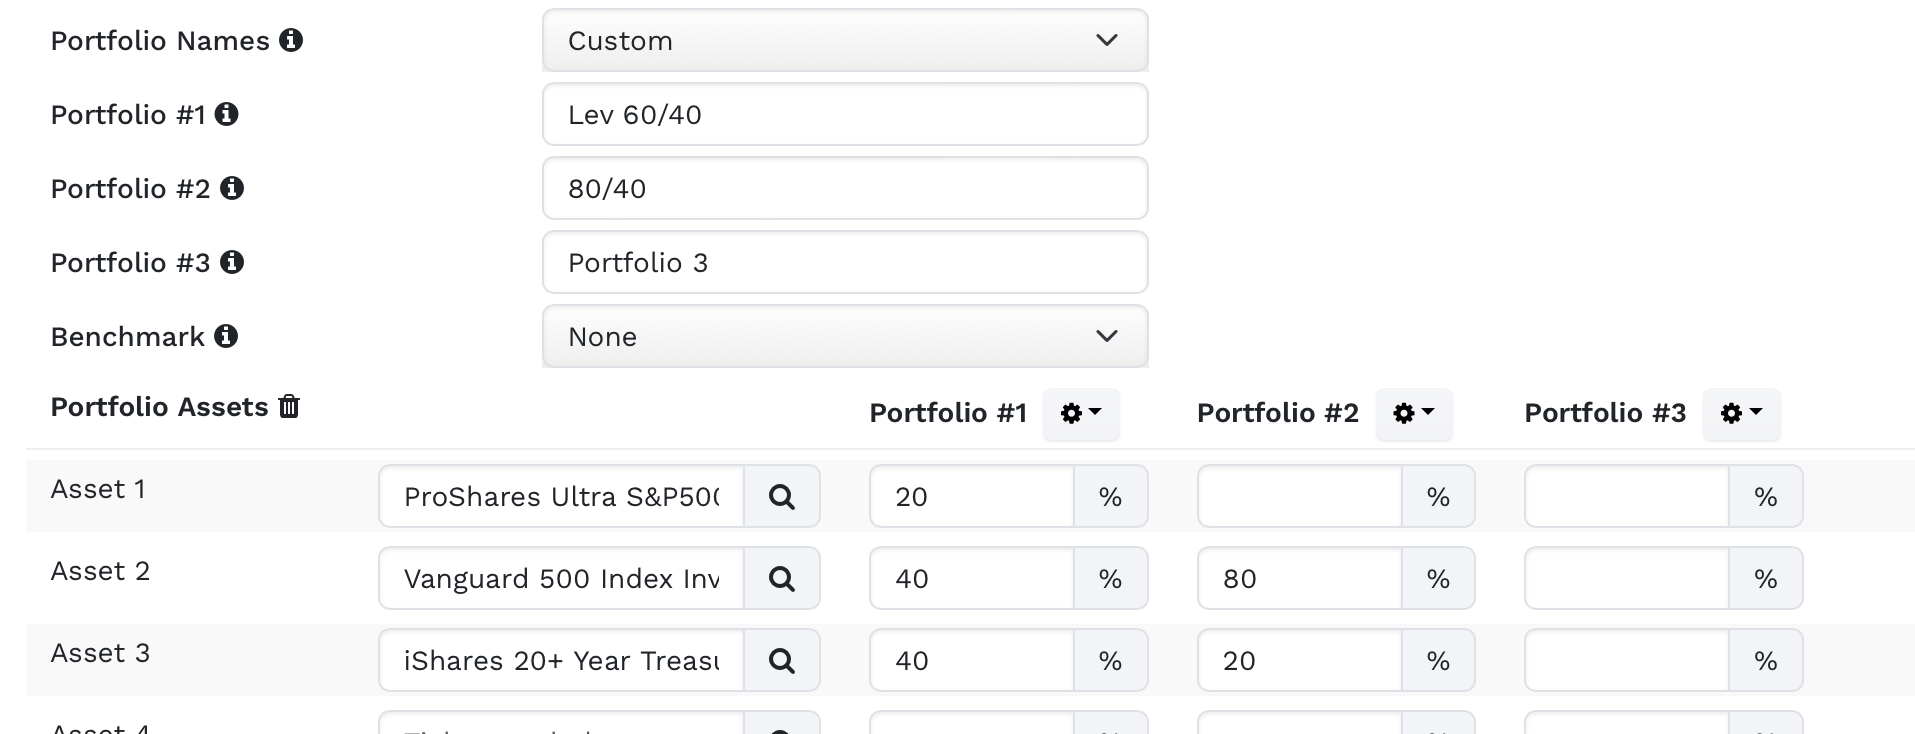The width and height of the screenshot is (1915, 734).
Task: Click the magnifier search icon for Asset 2
Action: point(782,578)
